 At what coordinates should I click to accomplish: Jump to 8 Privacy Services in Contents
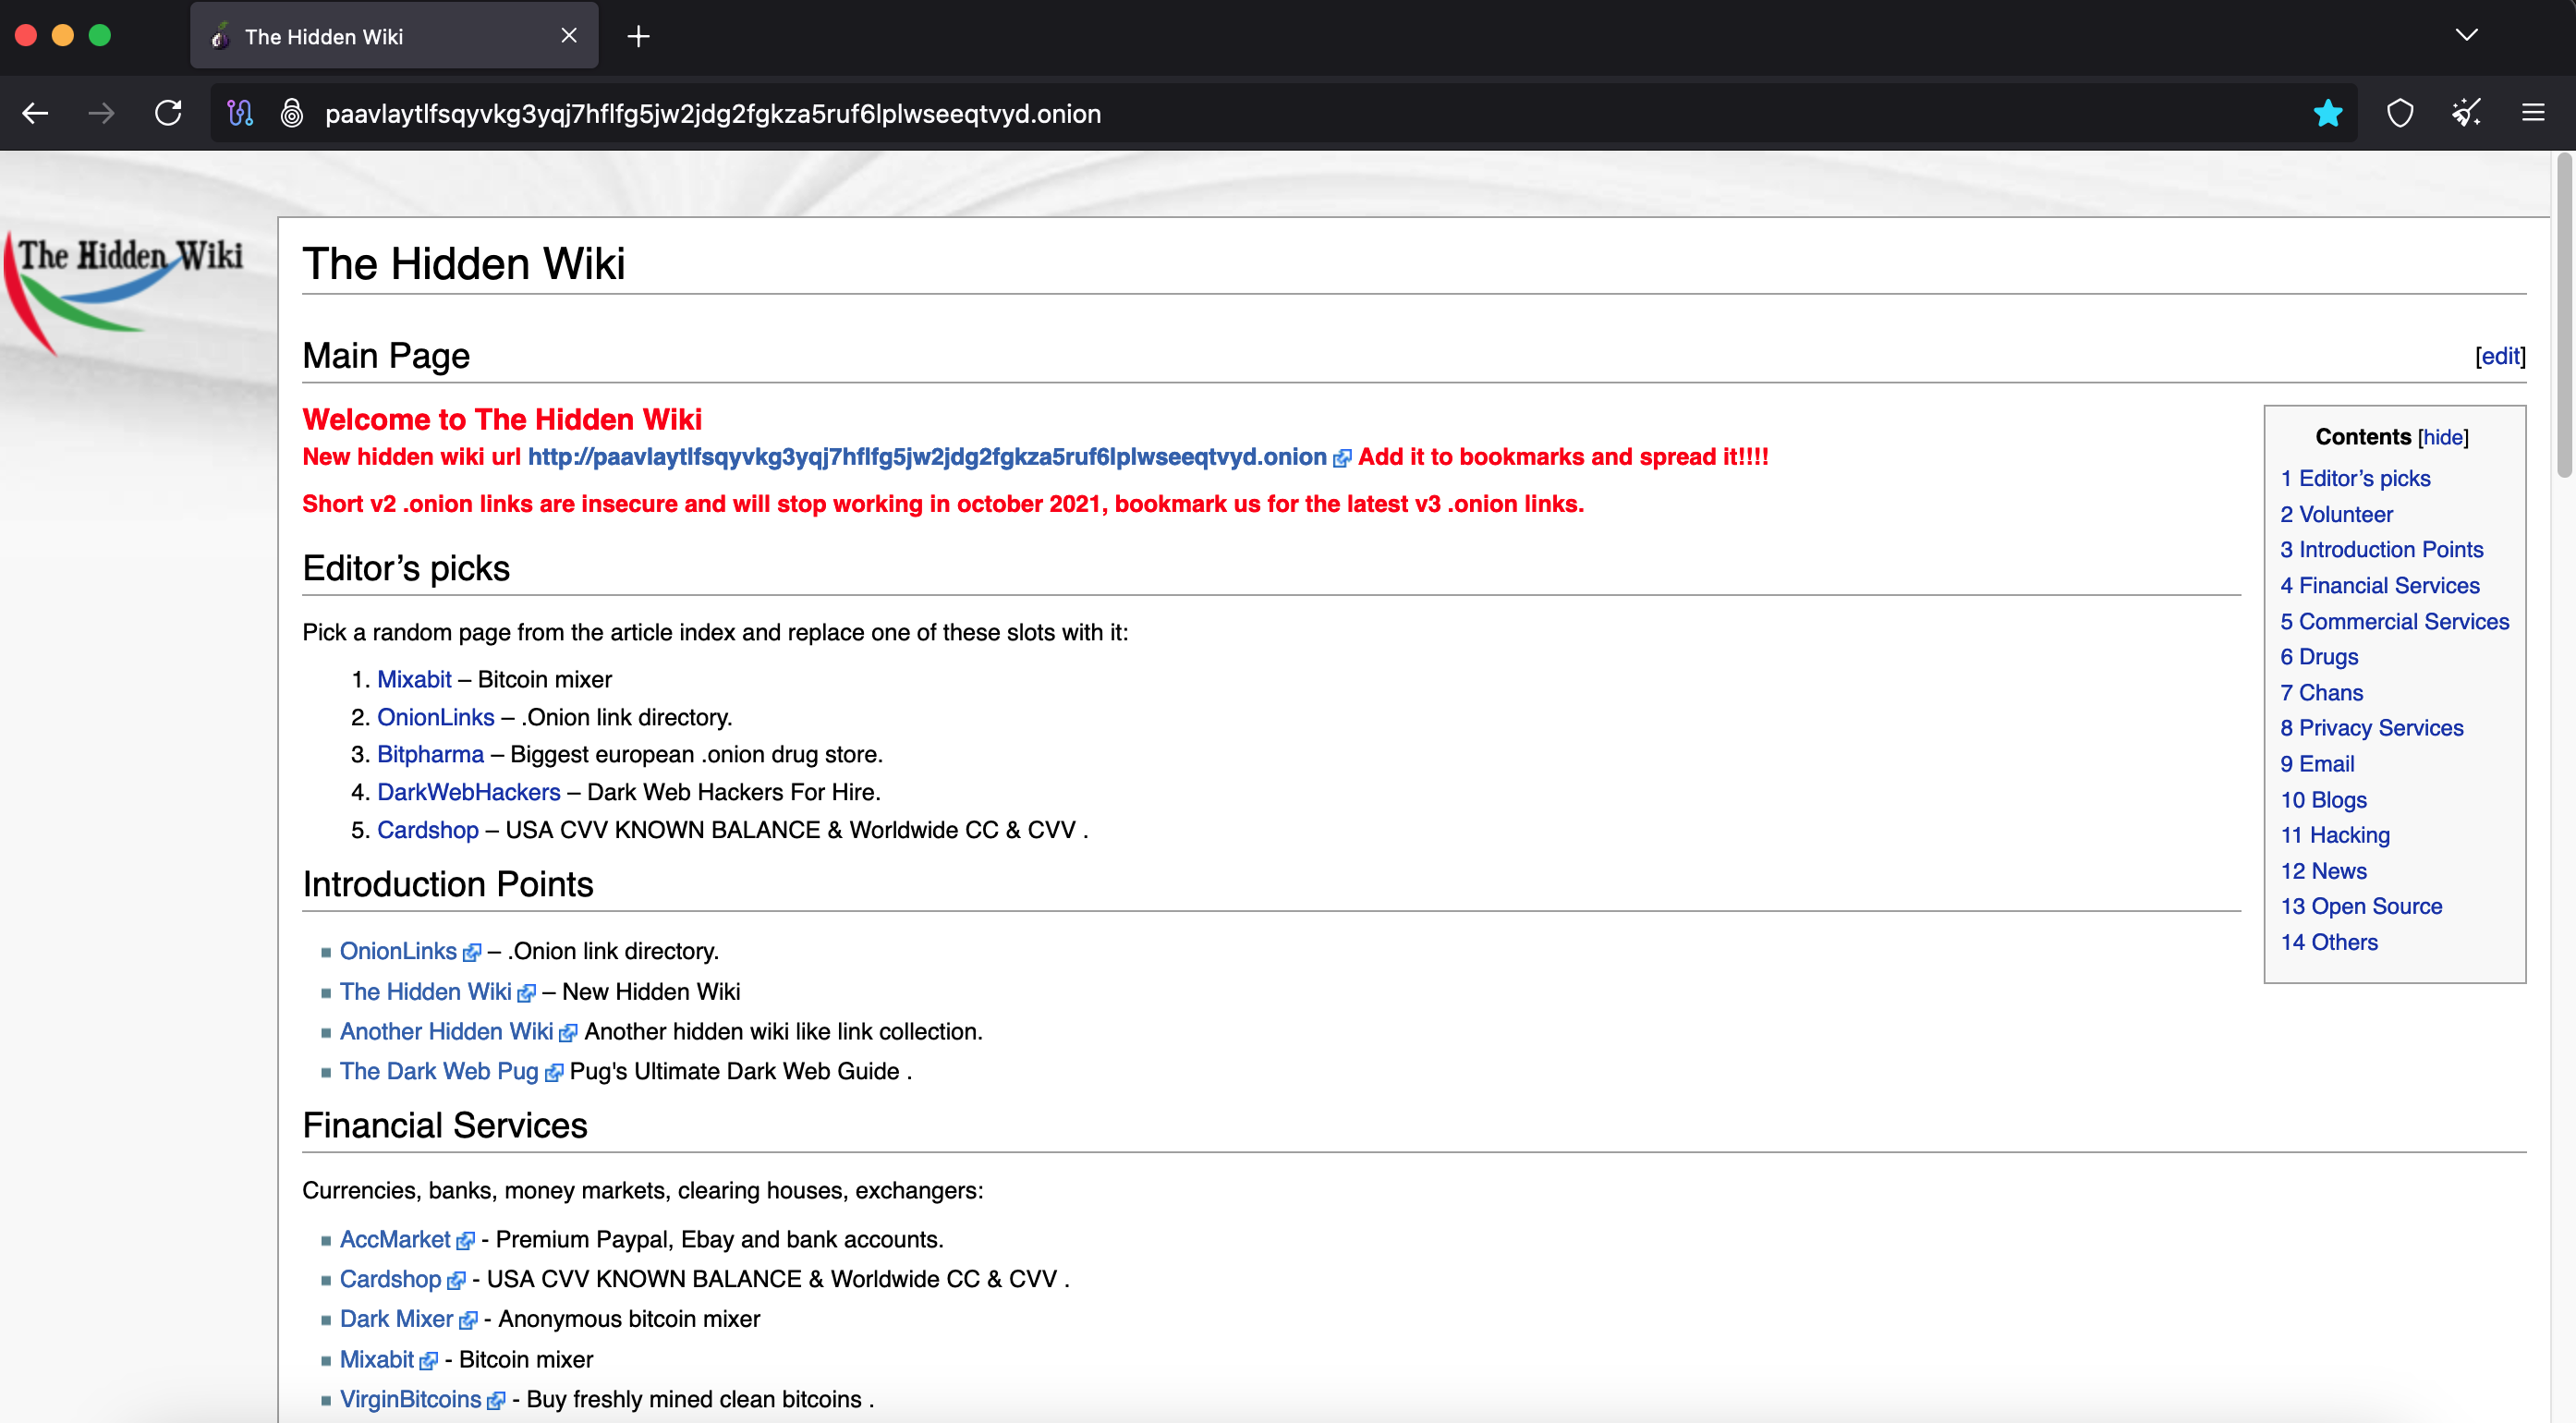[x=2371, y=727]
